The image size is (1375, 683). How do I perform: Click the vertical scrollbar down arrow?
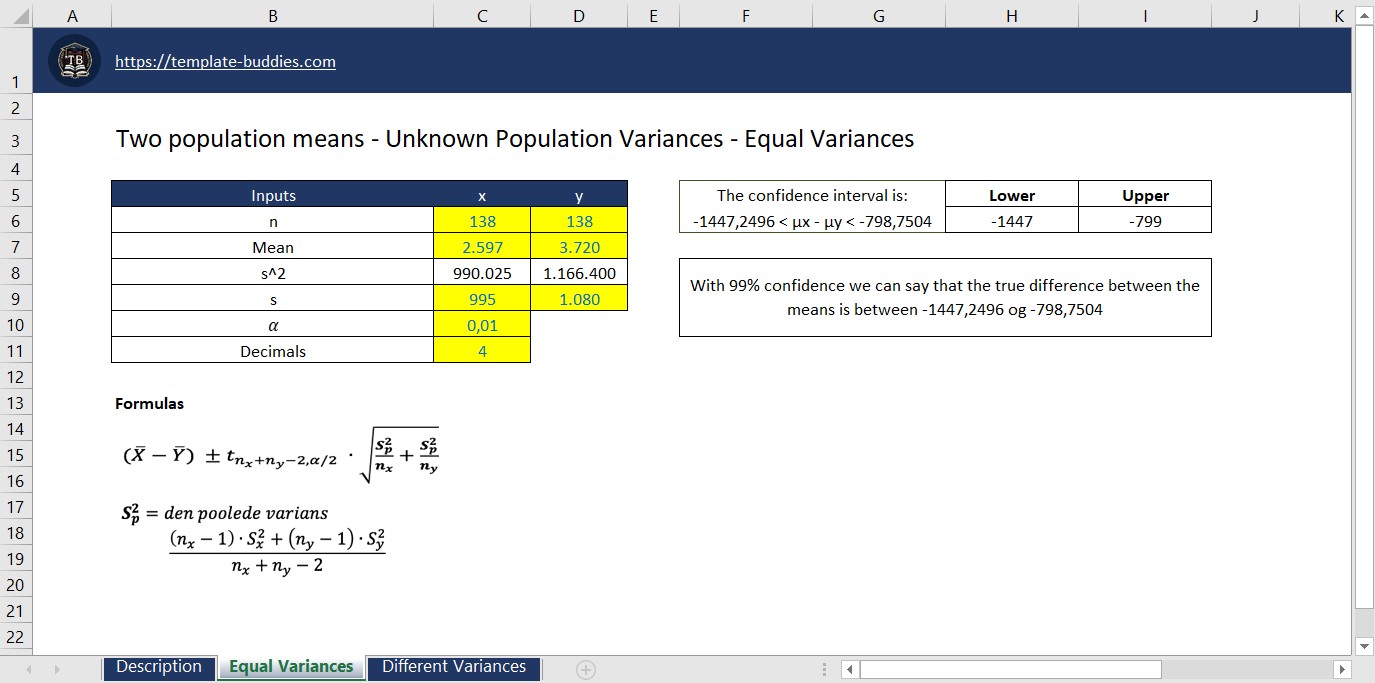(1362, 647)
